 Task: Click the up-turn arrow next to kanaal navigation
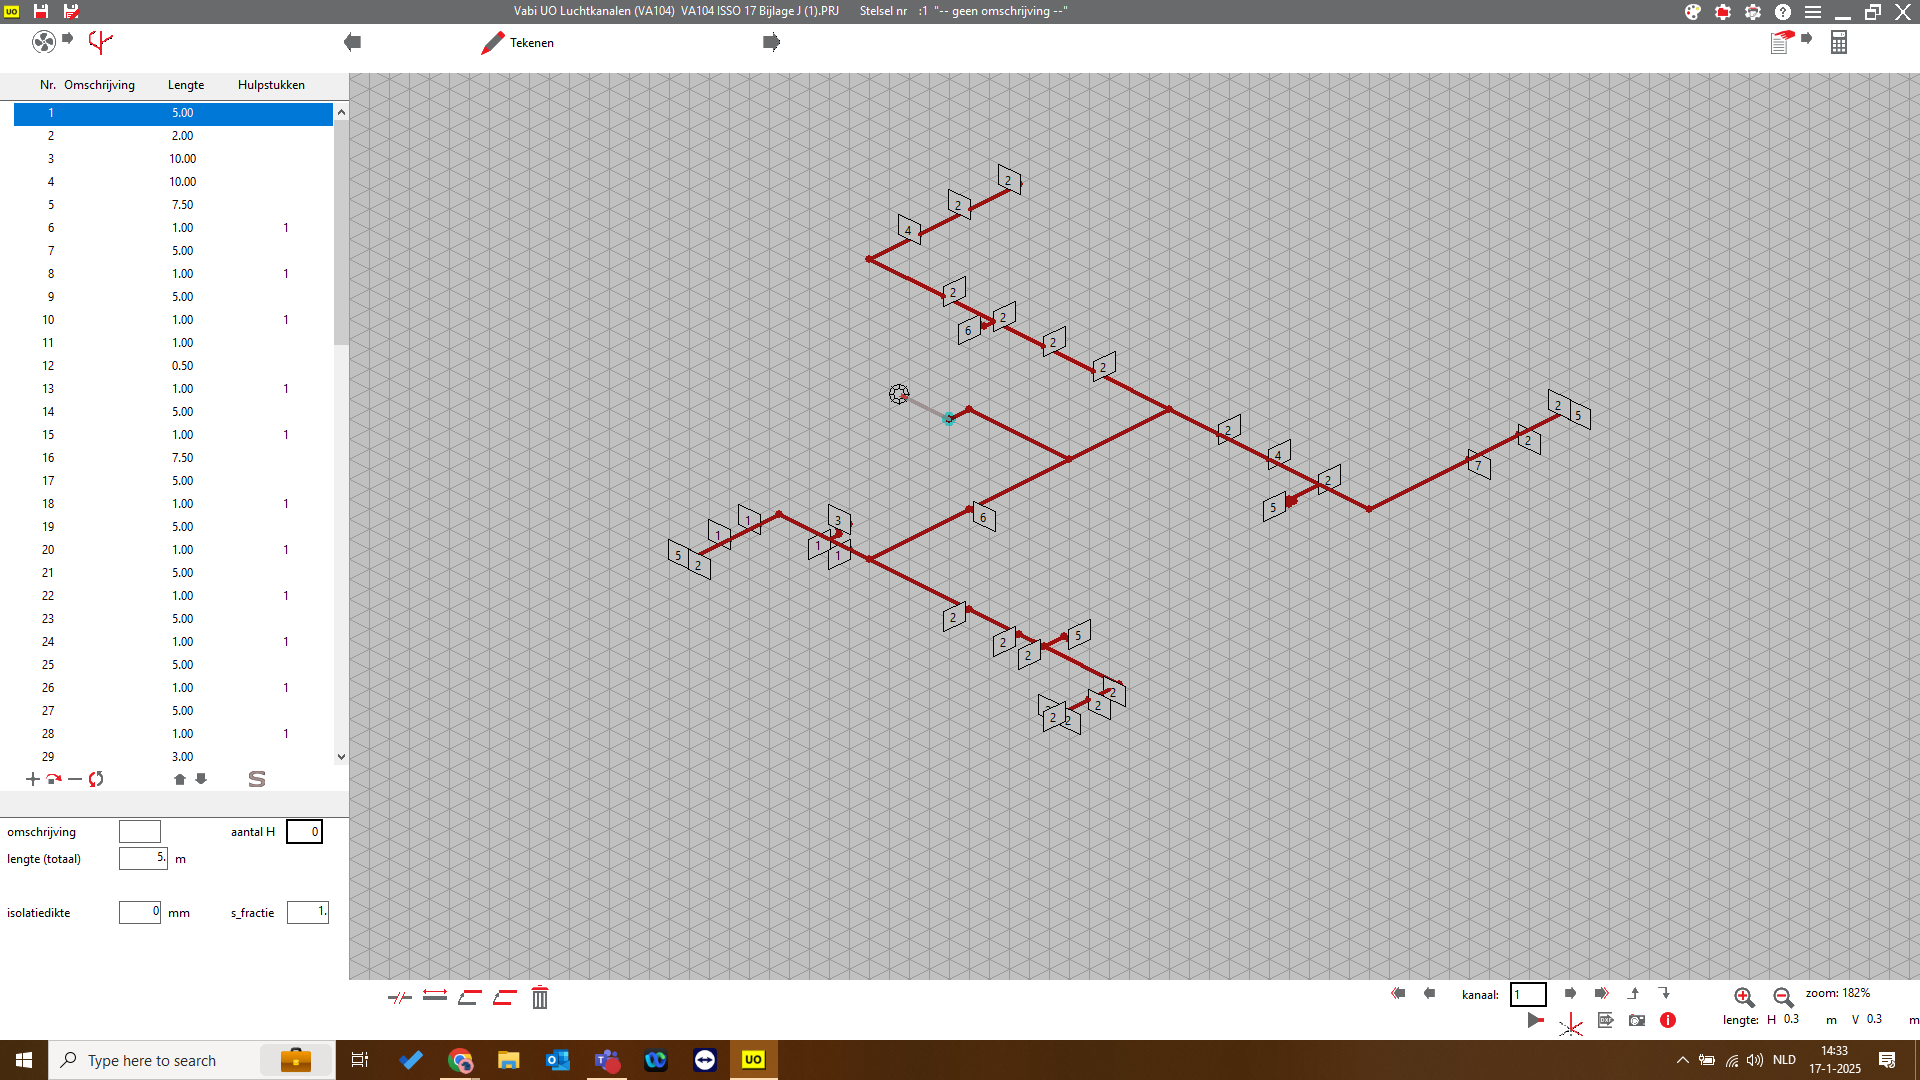(1633, 993)
